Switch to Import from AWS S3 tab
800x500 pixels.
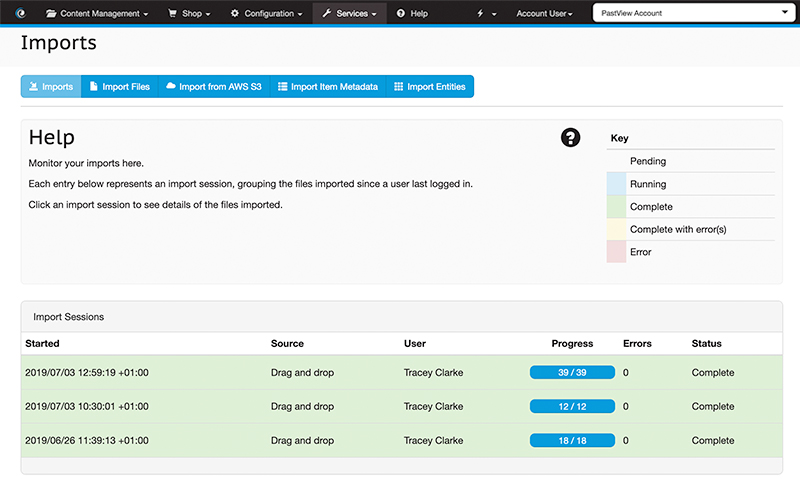[214, 86]
